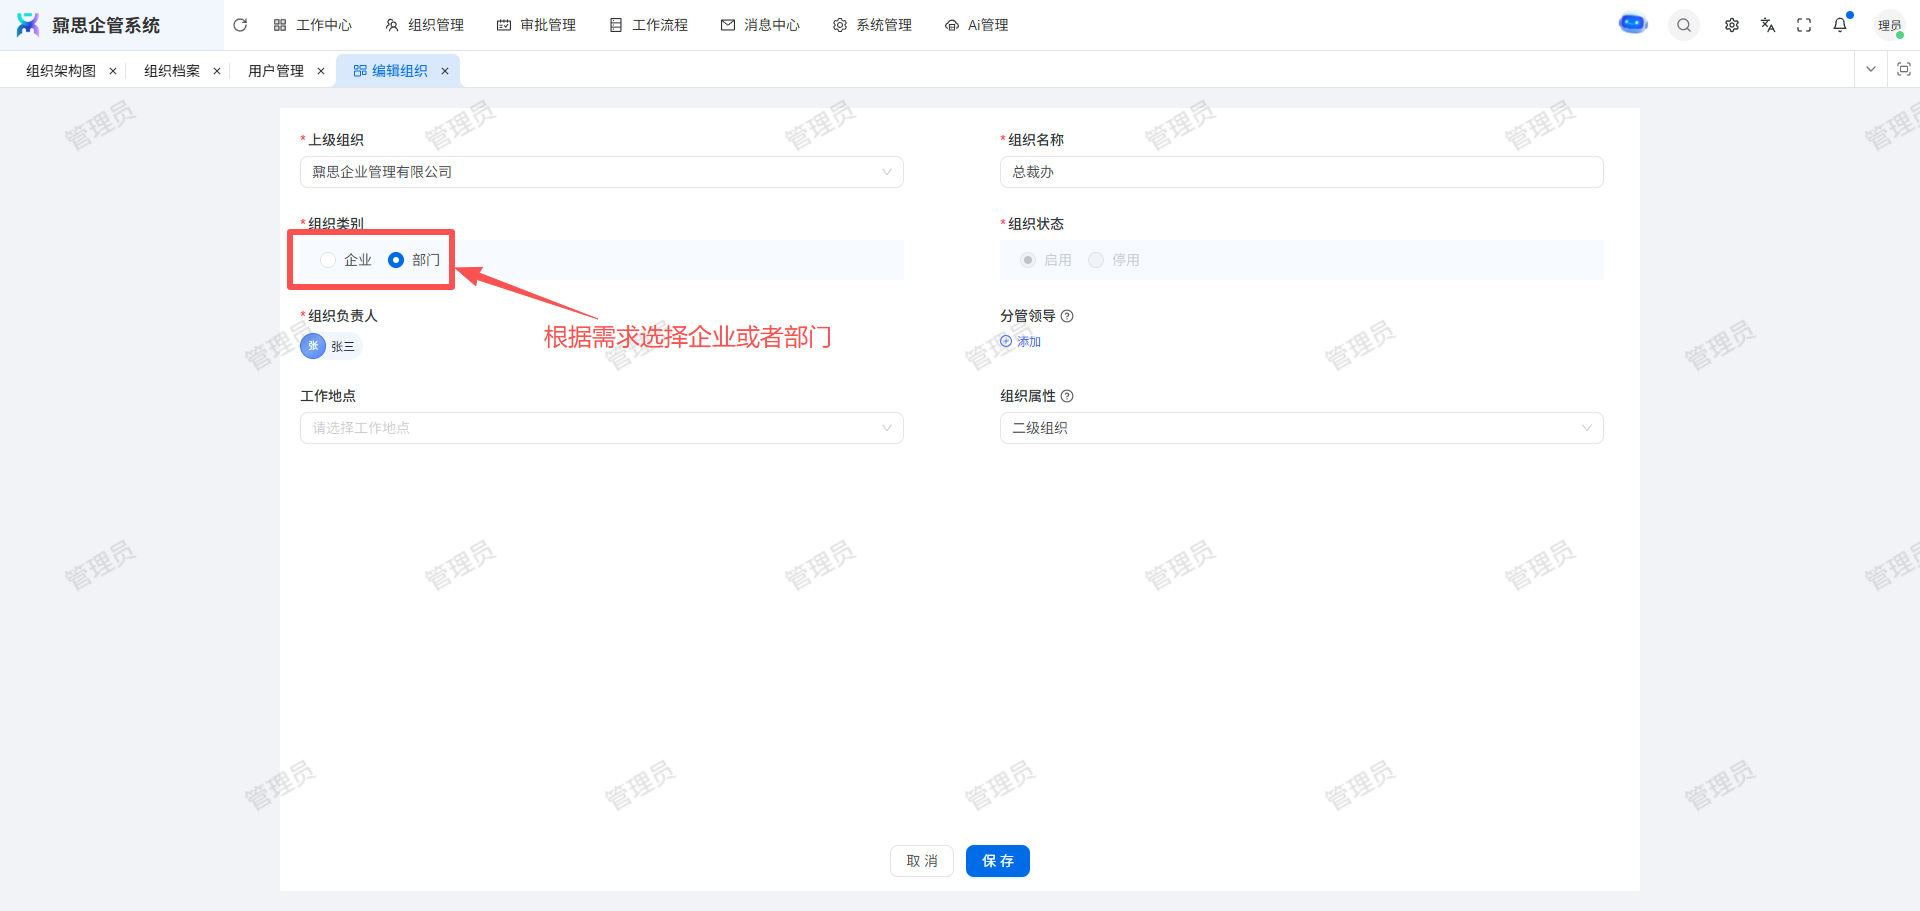Viewport: 1920px width, 911px height.
Task: Click the help icon beside 分管领导
Action: (x=1067, y=316)
